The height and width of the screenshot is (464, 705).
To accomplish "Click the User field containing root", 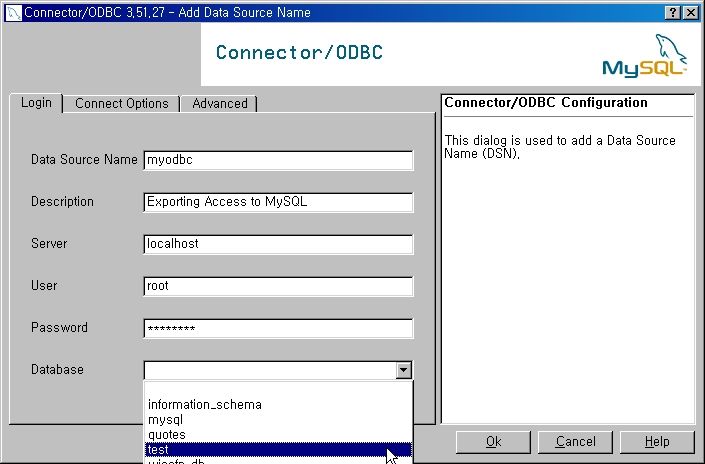I will click(x=278, y=286).
